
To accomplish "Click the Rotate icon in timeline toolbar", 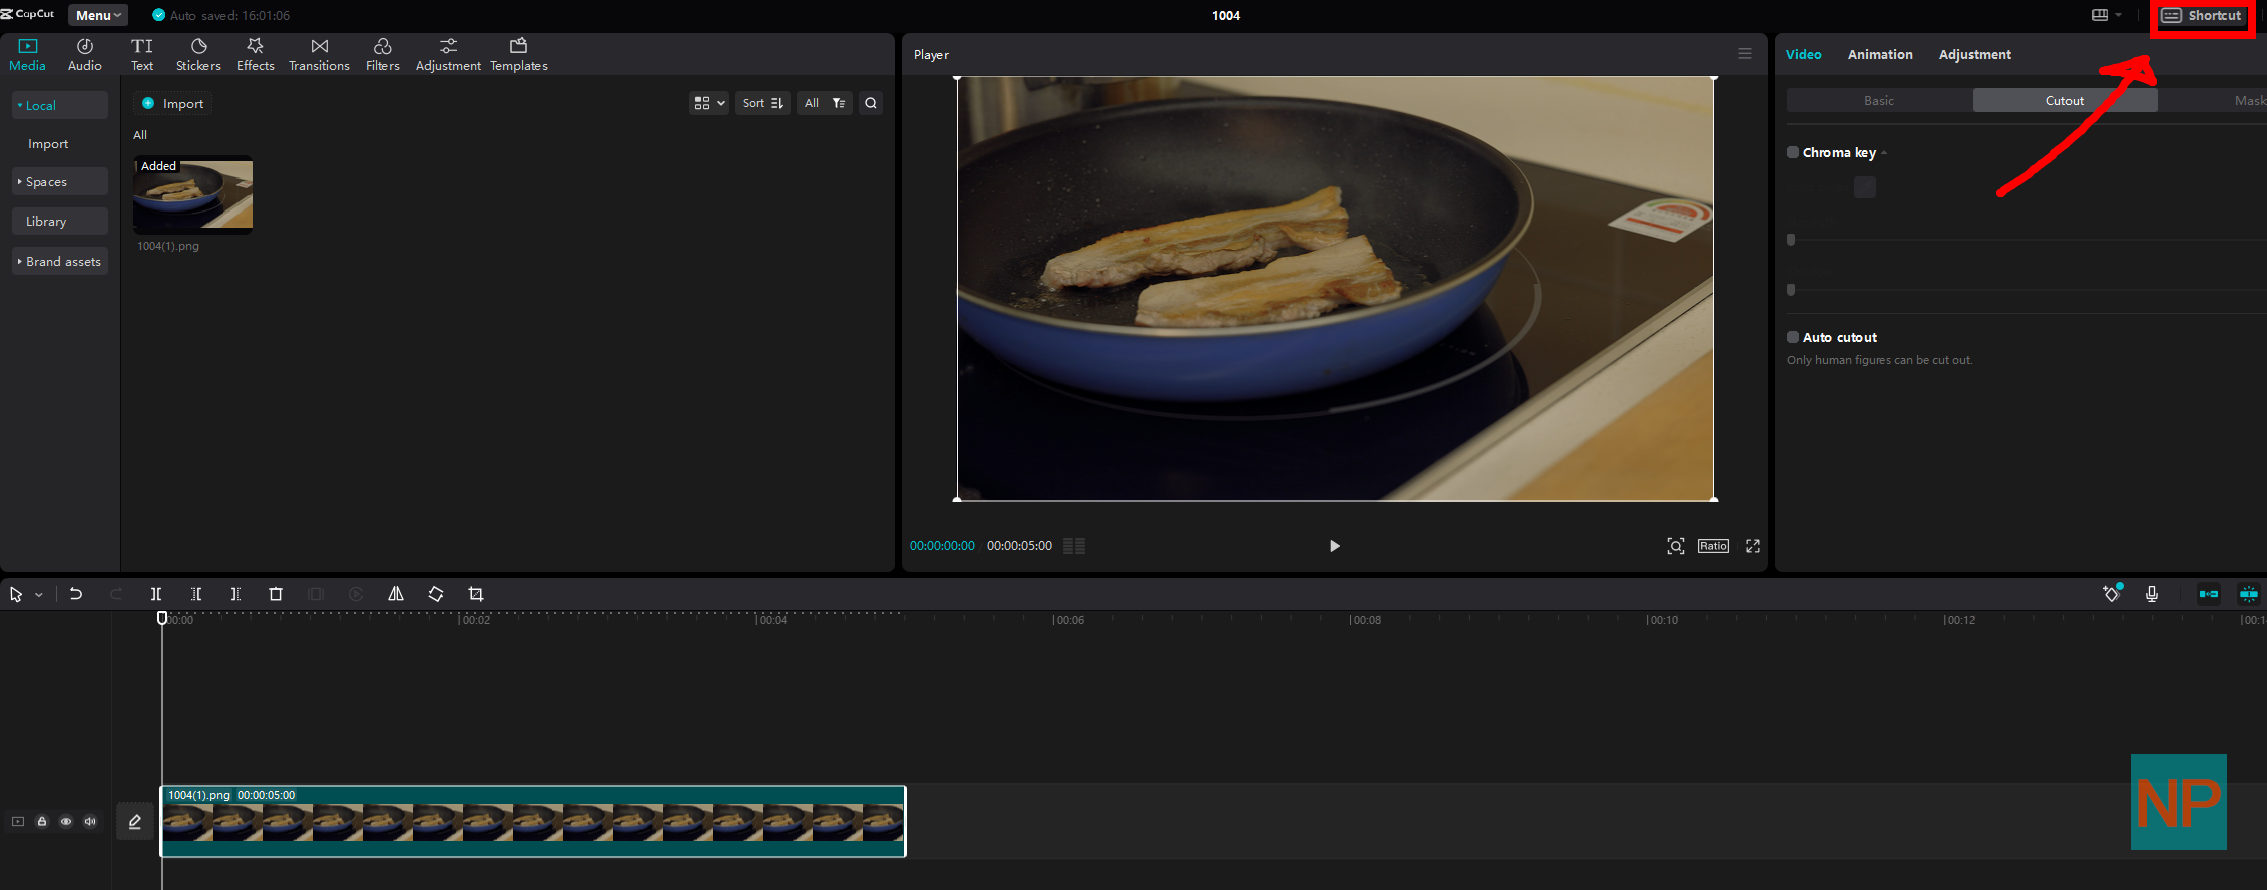I will pos(436,594).
